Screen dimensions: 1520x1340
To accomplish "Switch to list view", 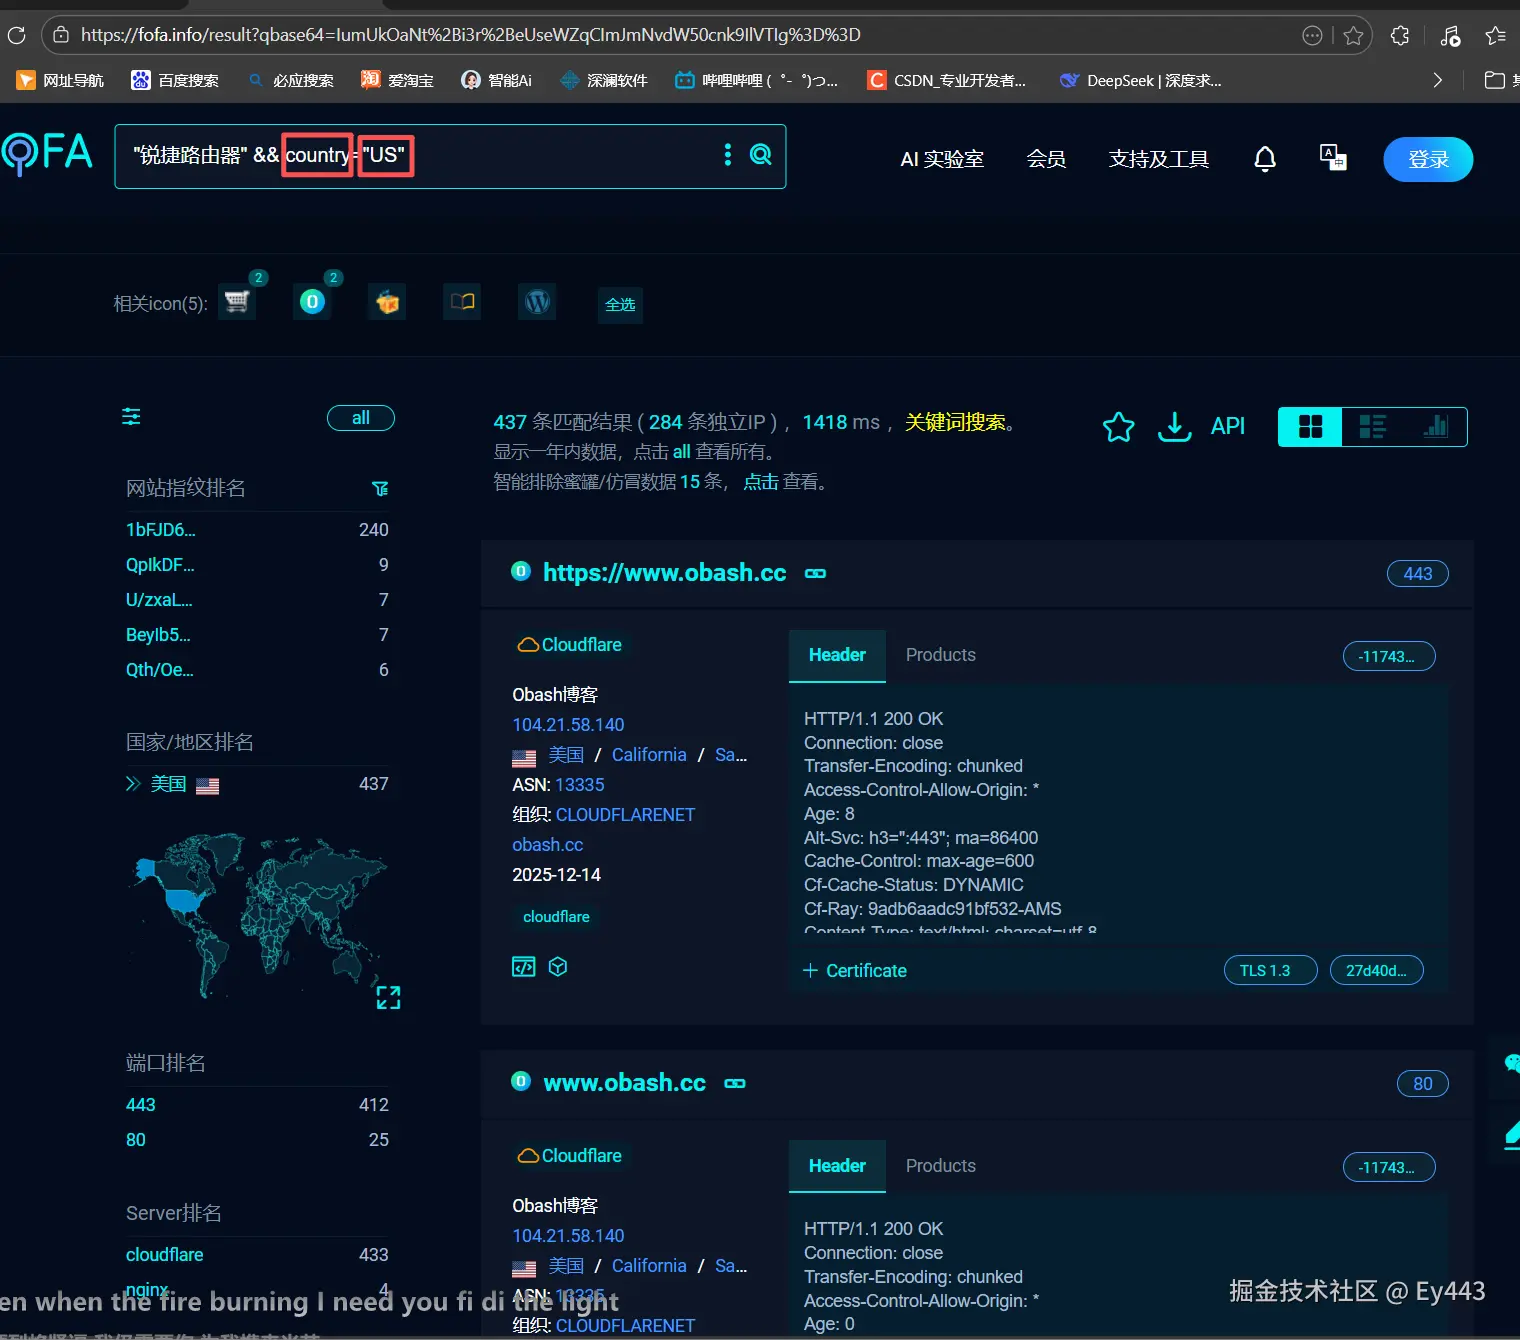I will pyautogui.click(x=1372, y=427).
